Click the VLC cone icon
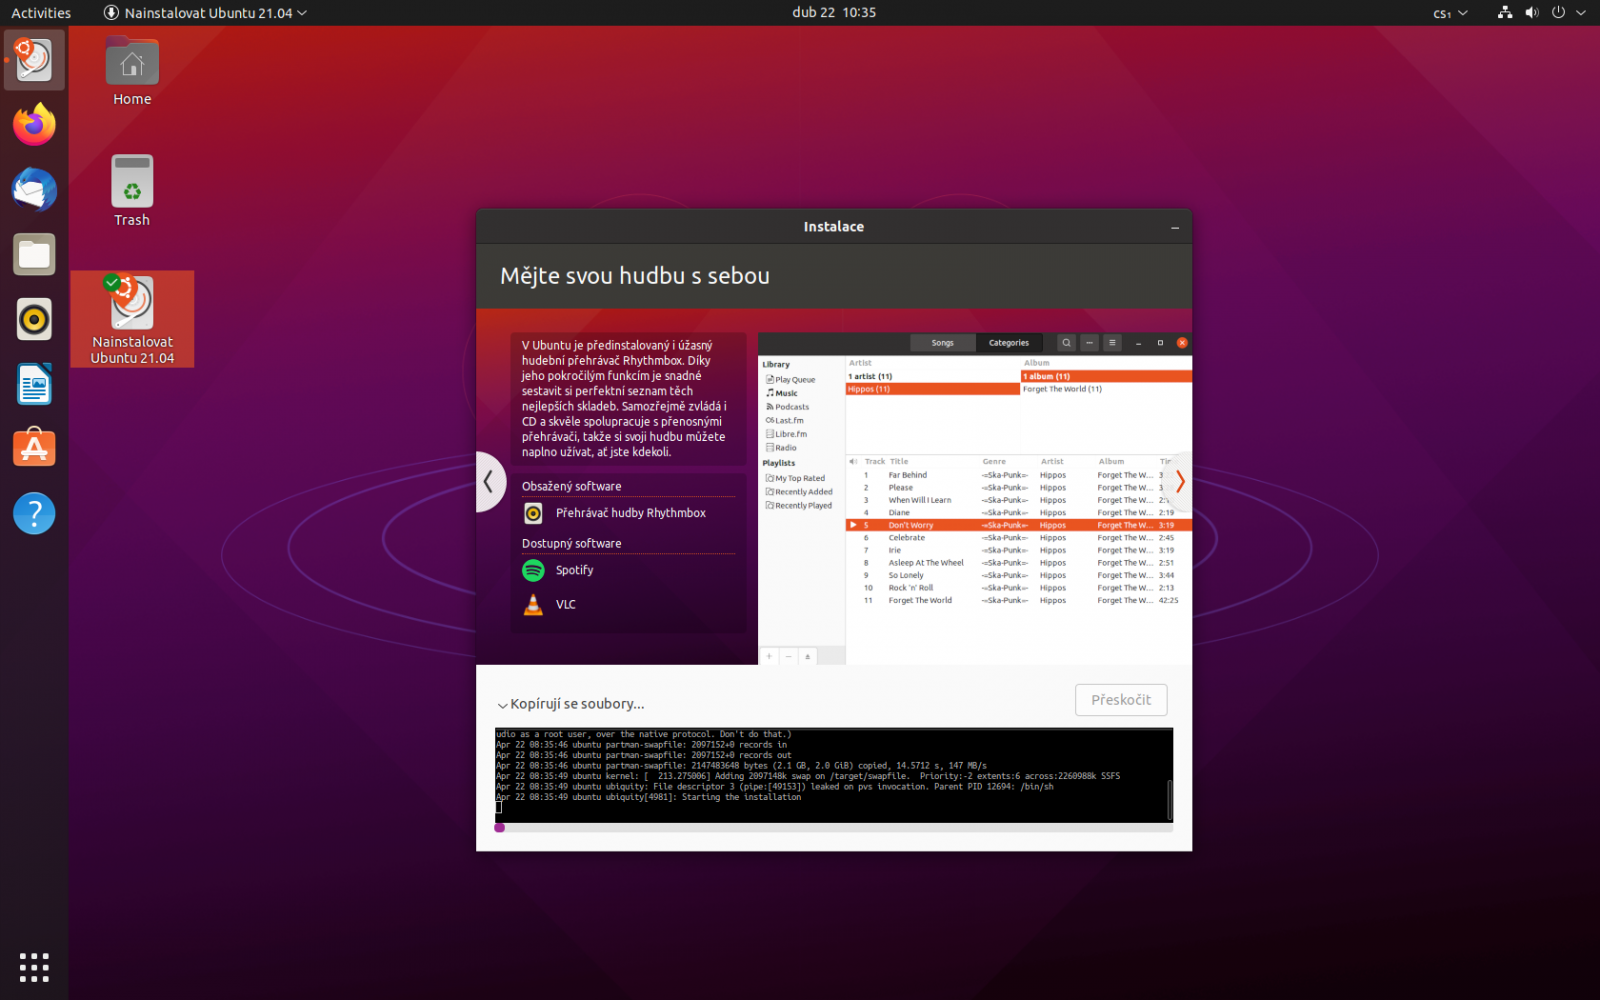 tap(533, 604)
